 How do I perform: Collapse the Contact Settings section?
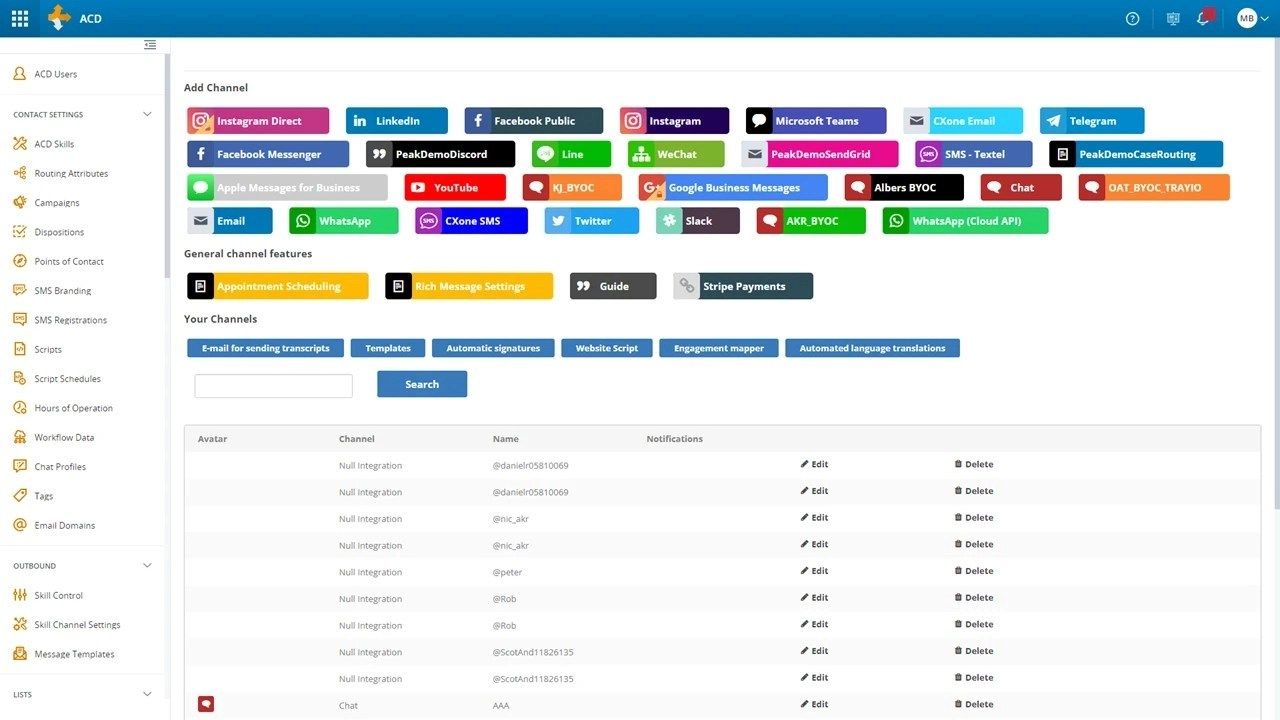click(x=147, y=114)
